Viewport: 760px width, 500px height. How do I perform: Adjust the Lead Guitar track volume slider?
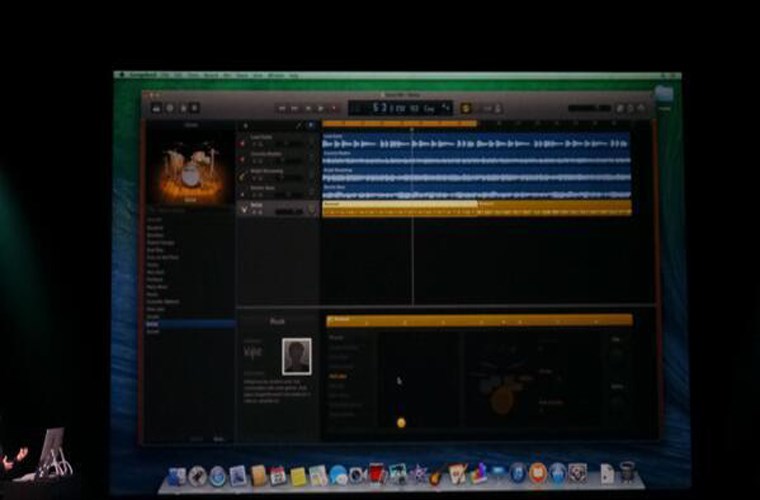pos(289,145)
